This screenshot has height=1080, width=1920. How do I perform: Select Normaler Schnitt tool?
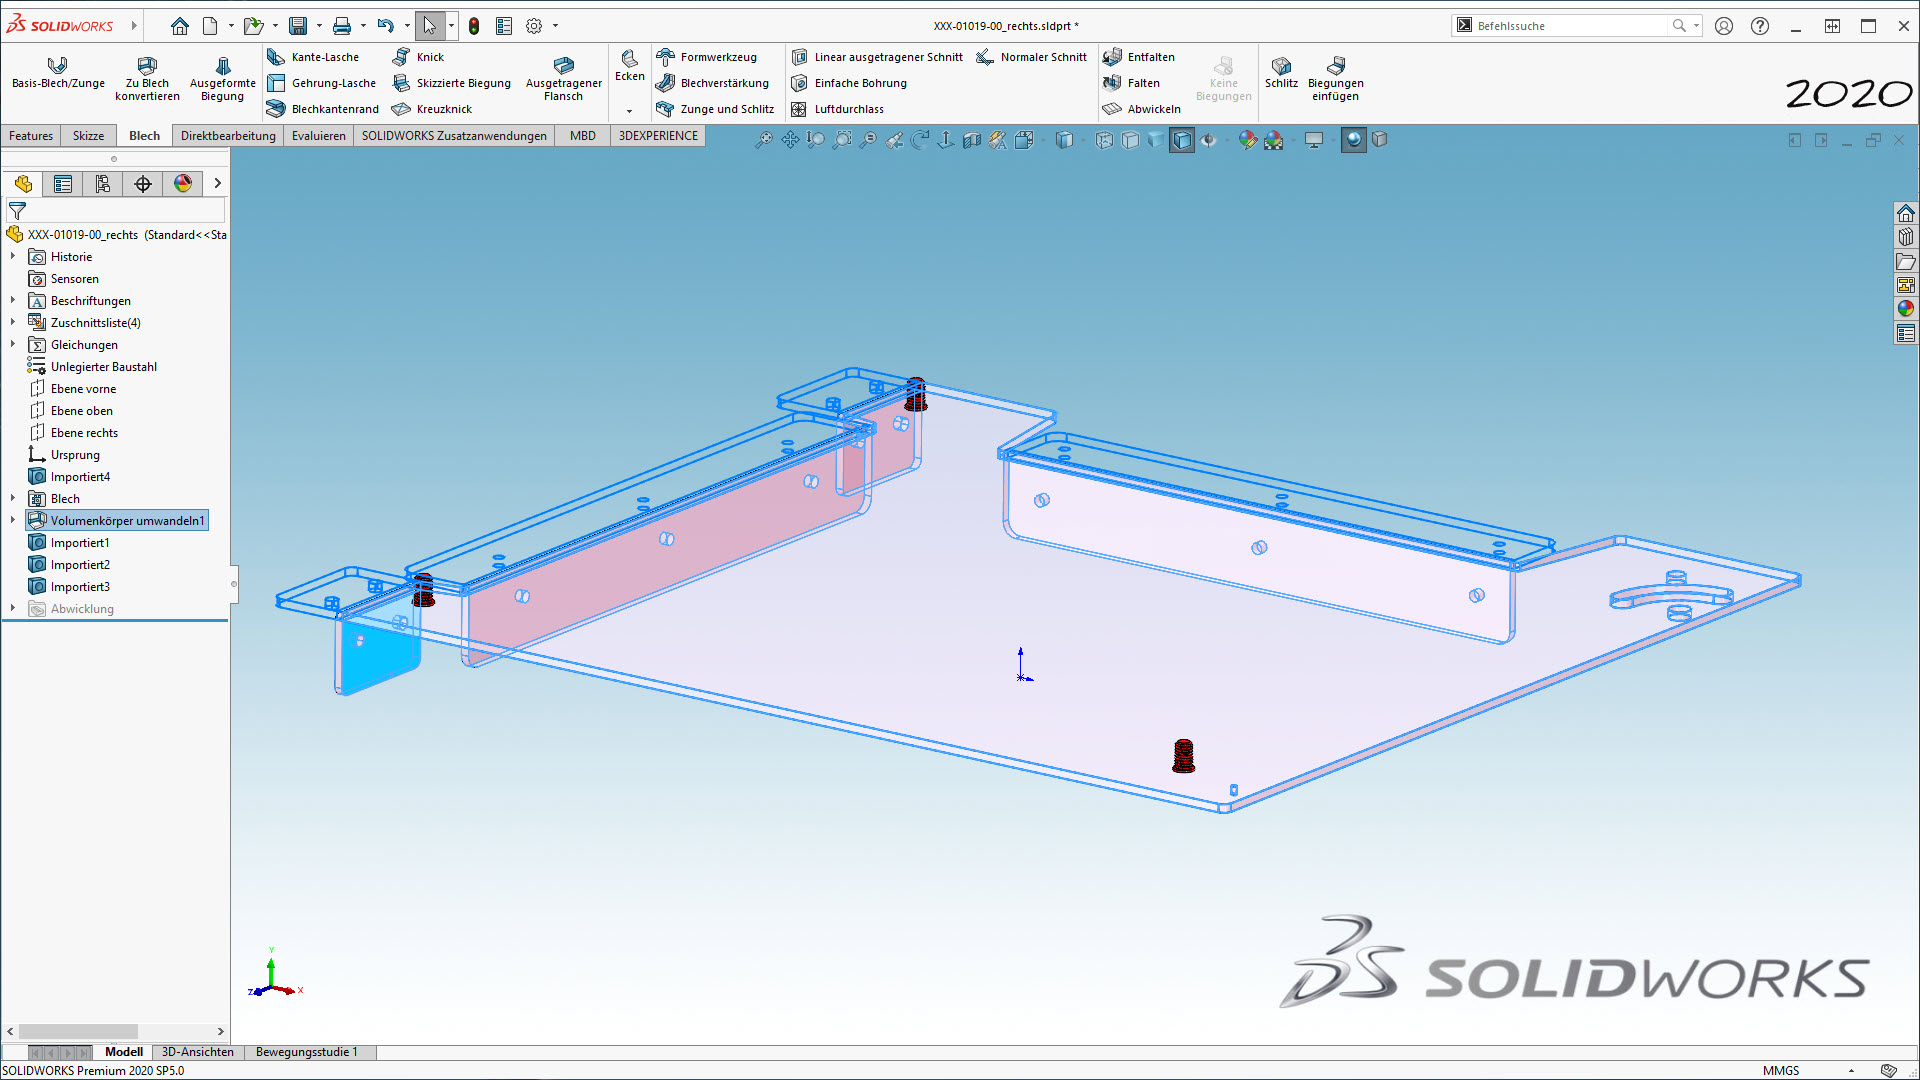(1031, 57)
